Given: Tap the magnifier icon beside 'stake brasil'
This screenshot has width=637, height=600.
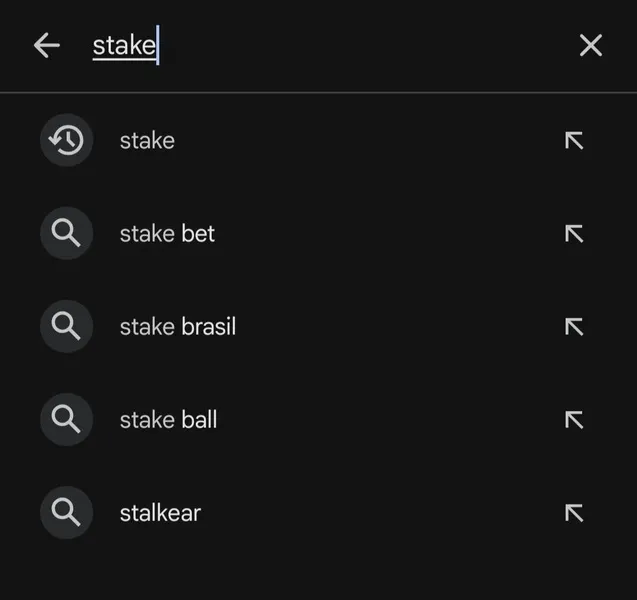Looking at the screenshot, I should click(x=67, y=326).
